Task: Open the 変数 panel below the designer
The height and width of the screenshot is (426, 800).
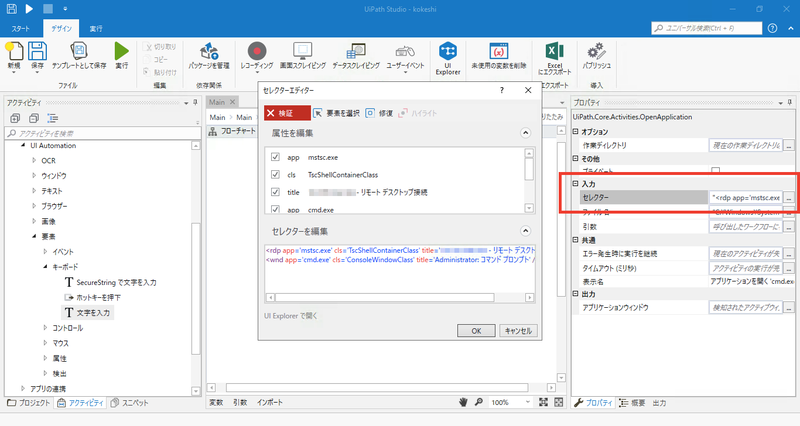Action: tap(216, 403)
